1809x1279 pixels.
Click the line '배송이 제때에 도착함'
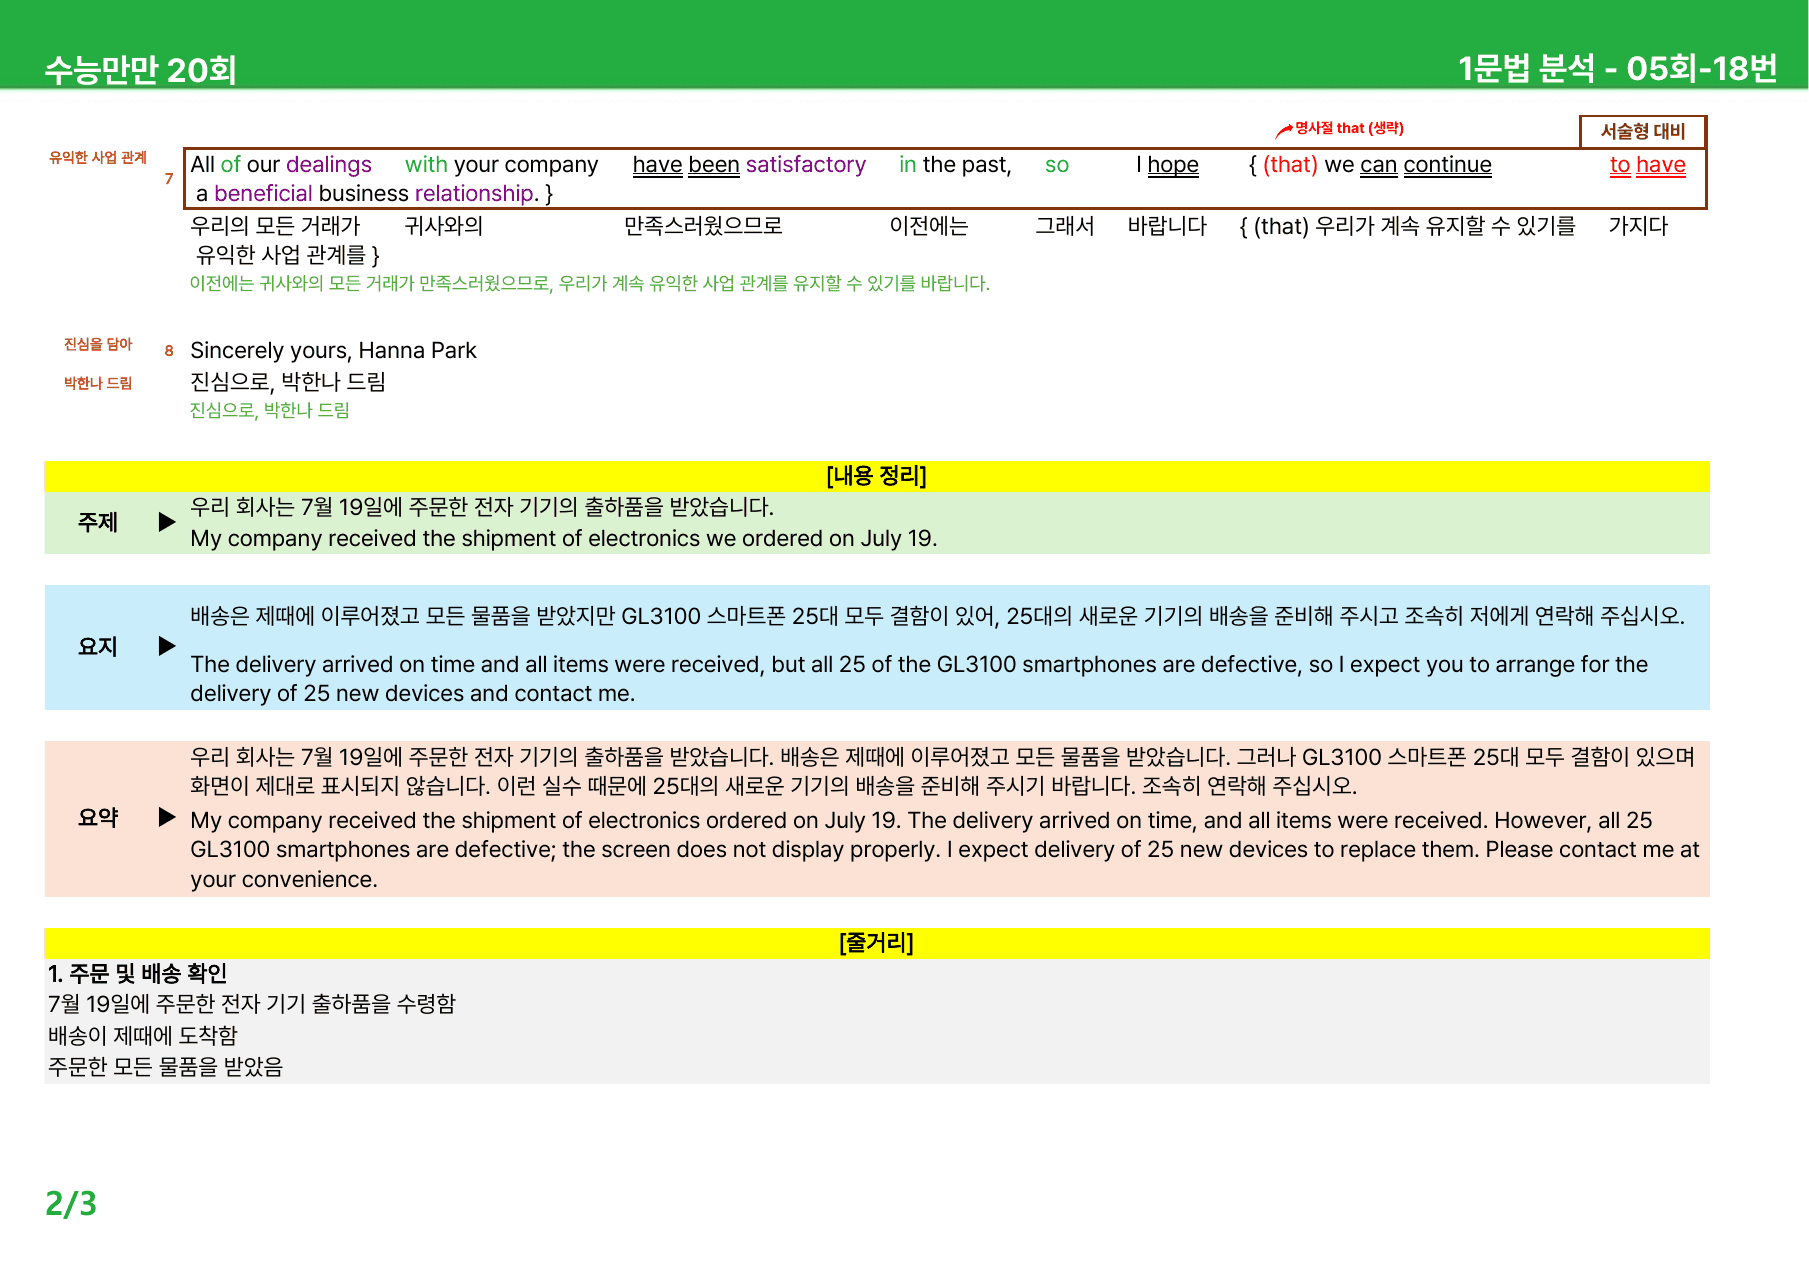pyautogui.click(x=143, y=1036)
